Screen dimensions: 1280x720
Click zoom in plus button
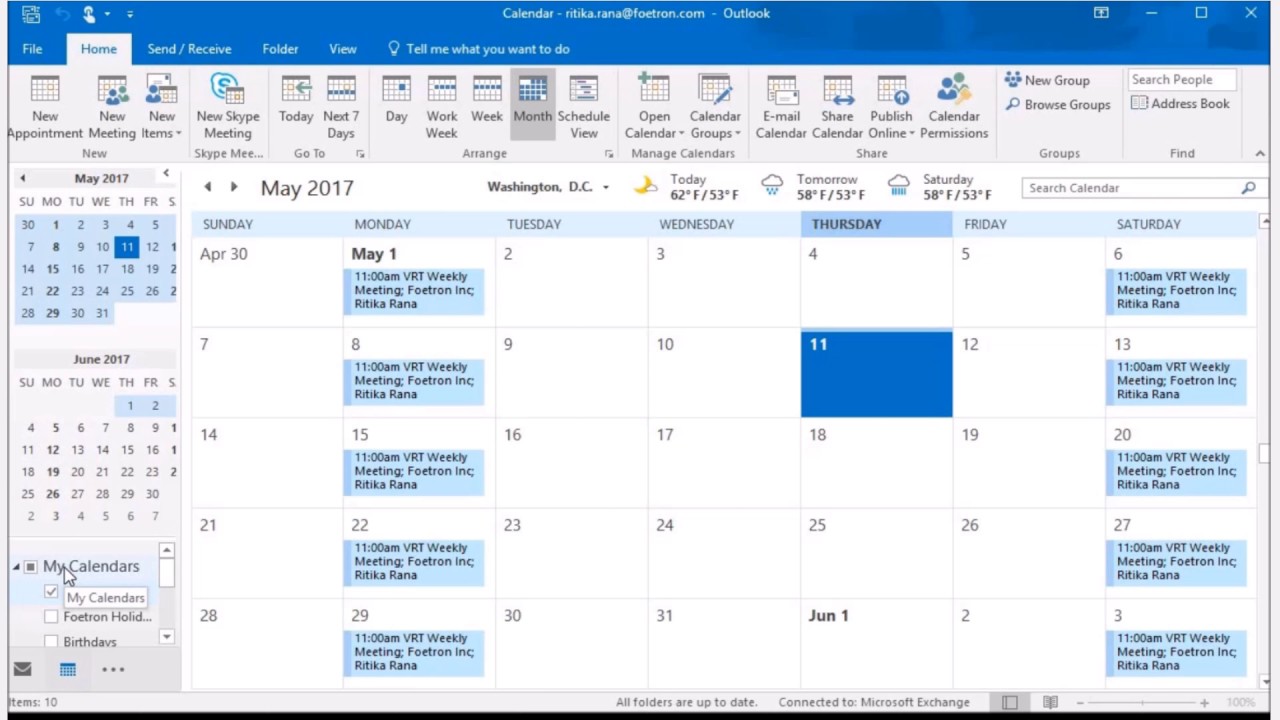point(1204,702)
